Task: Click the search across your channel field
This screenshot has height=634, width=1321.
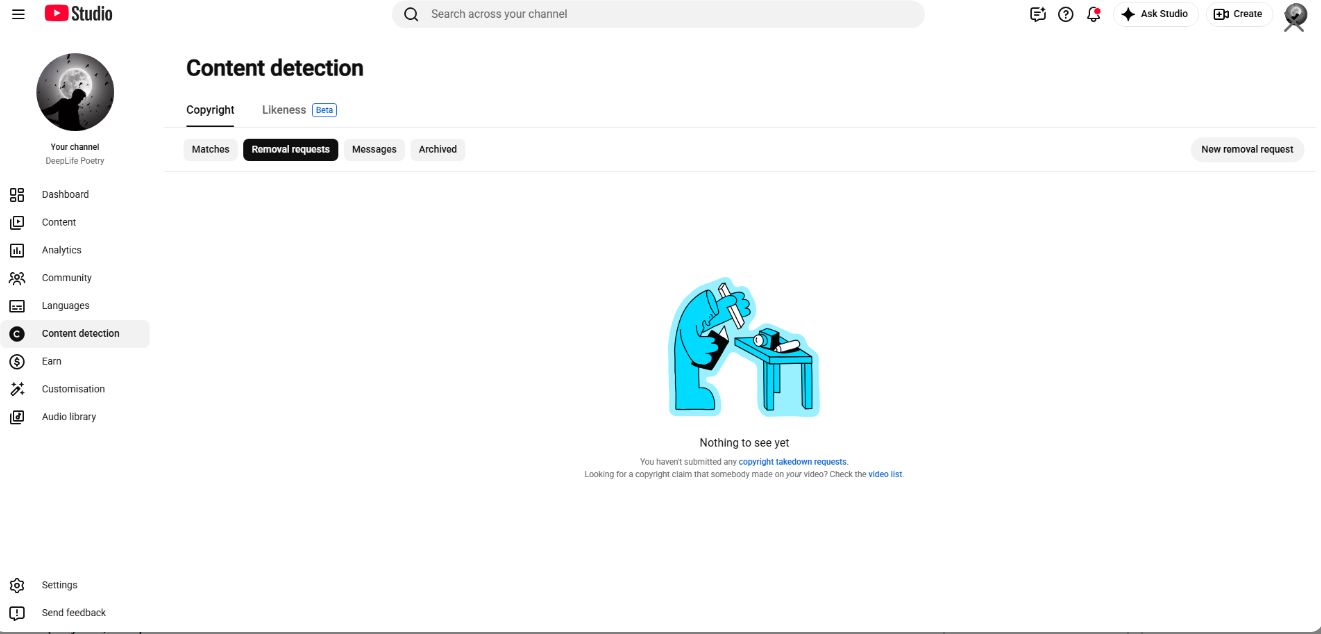Action: point(658,14)
